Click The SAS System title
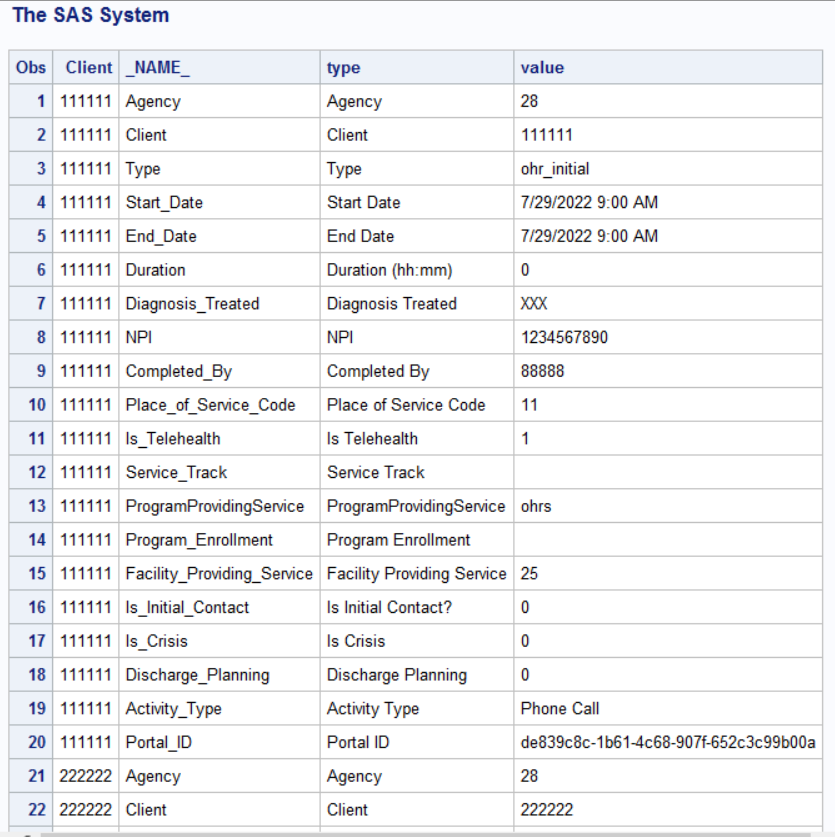 coord(91,16)
